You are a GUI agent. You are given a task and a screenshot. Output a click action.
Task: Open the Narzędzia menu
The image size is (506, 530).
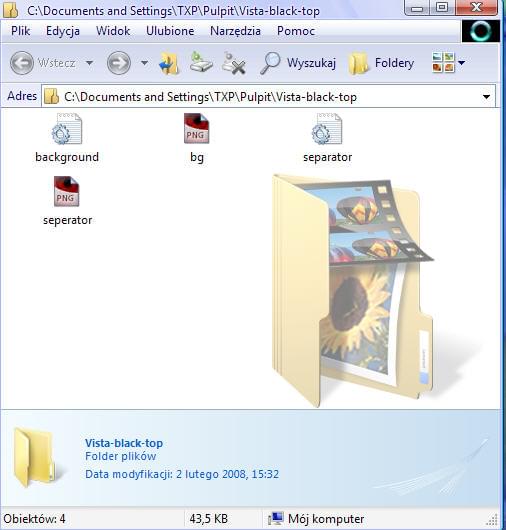[235, 31]
